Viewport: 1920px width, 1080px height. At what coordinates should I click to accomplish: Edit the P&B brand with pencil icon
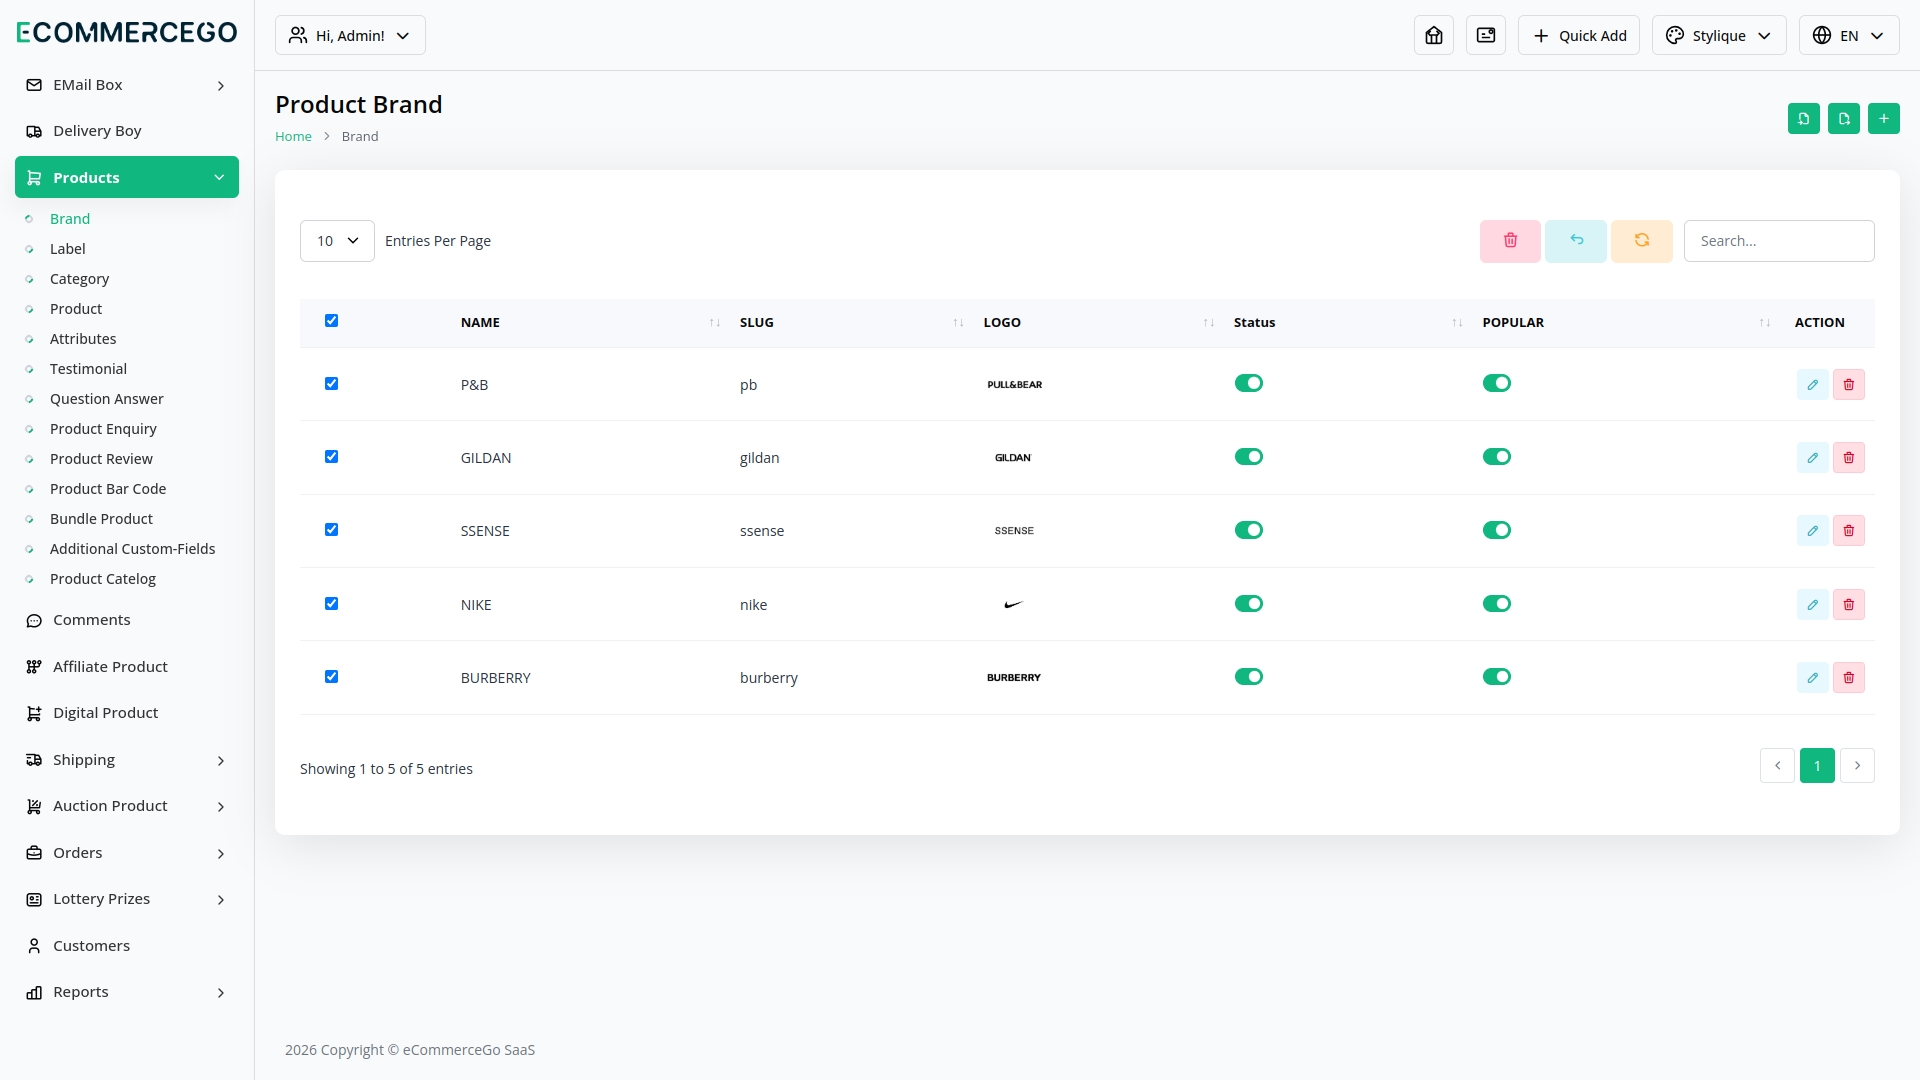click(1812, 385)
